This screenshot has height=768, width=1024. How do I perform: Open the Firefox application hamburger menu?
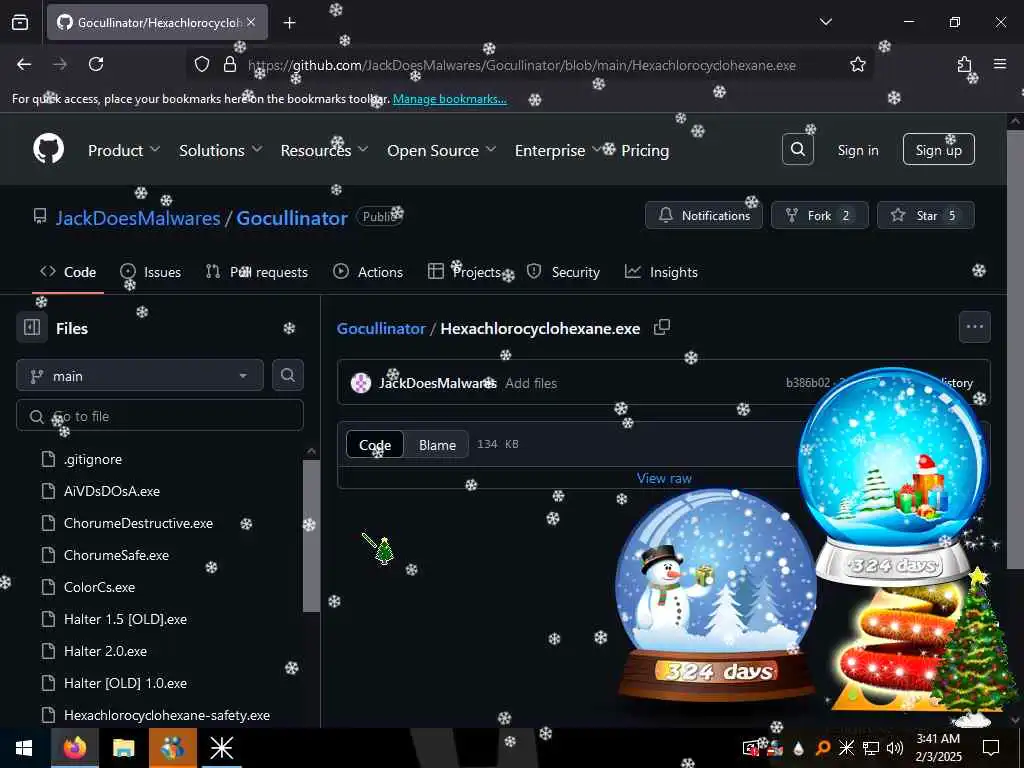[999, 64]
